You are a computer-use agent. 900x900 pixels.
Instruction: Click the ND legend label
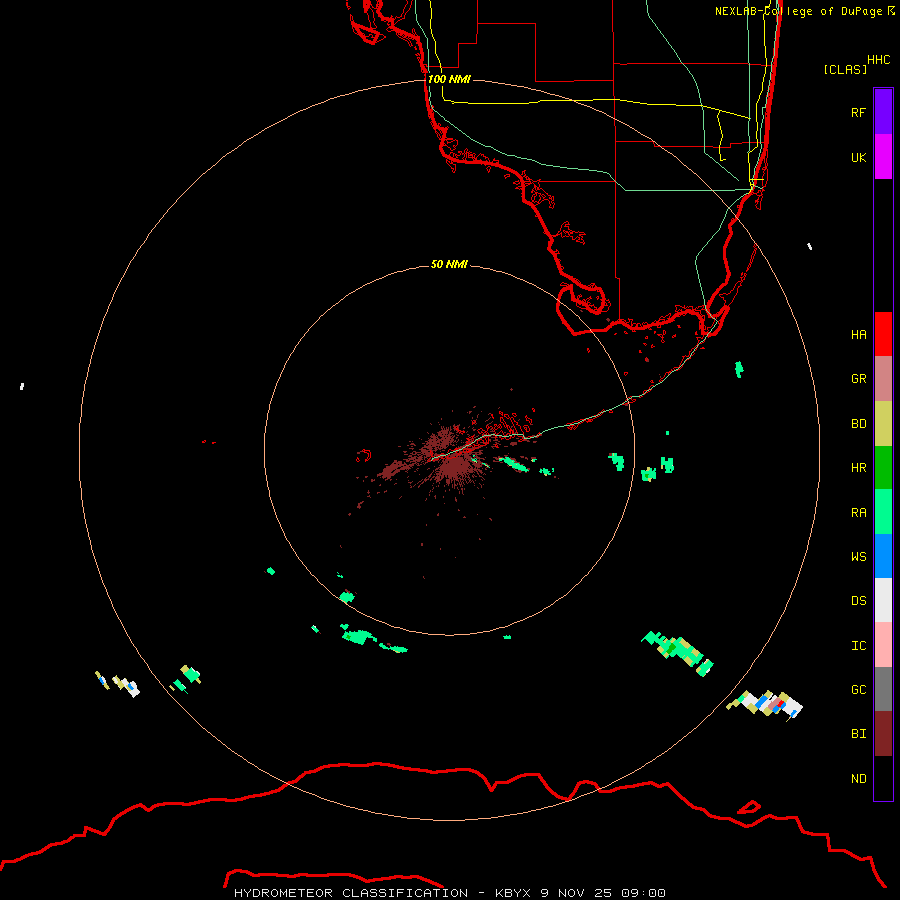(858, 778)
